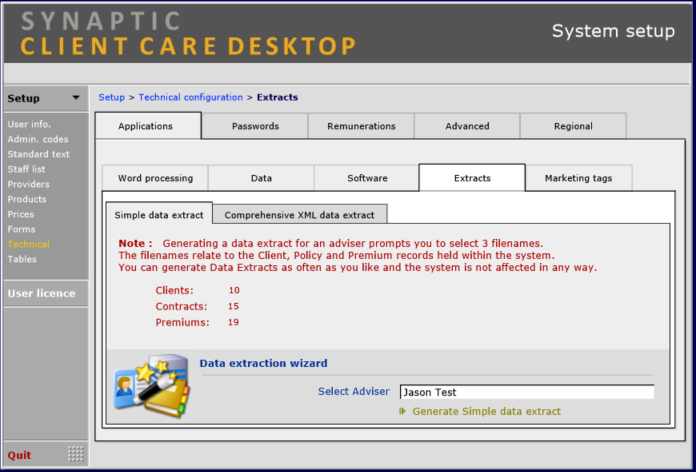696x472 pixels.
Task: Open User info. in the sidebar
Action: (x=29, y=124)
